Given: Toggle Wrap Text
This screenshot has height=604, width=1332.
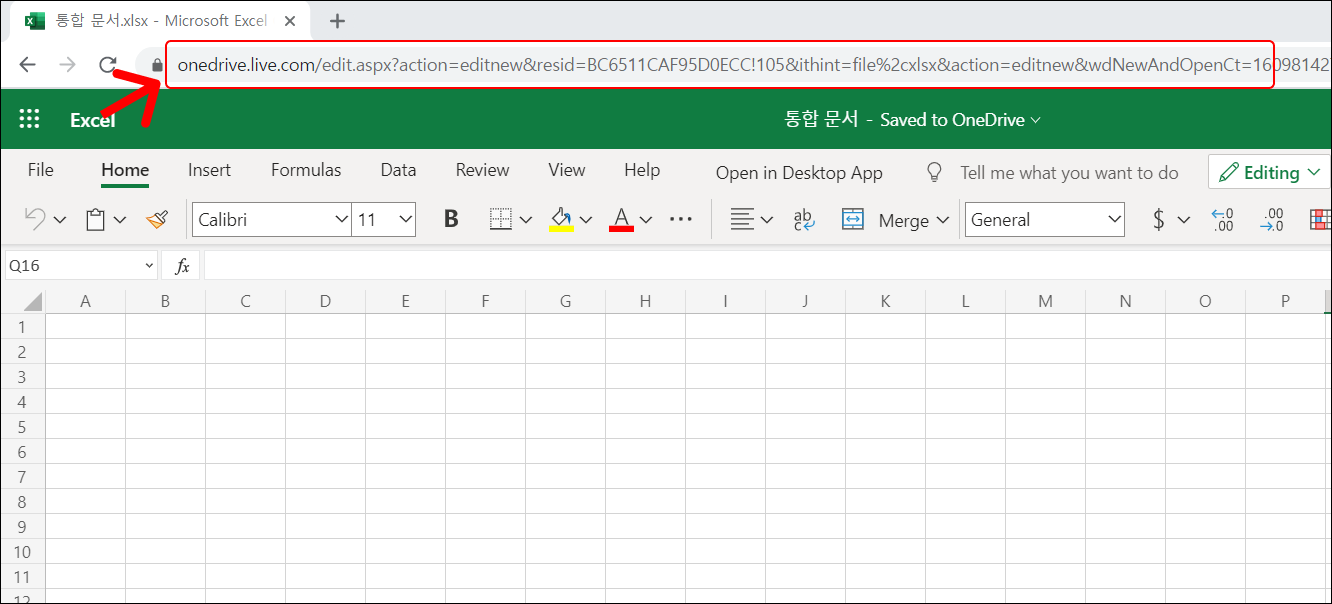Looking at the screenshot, I should (x=803, y=220).
